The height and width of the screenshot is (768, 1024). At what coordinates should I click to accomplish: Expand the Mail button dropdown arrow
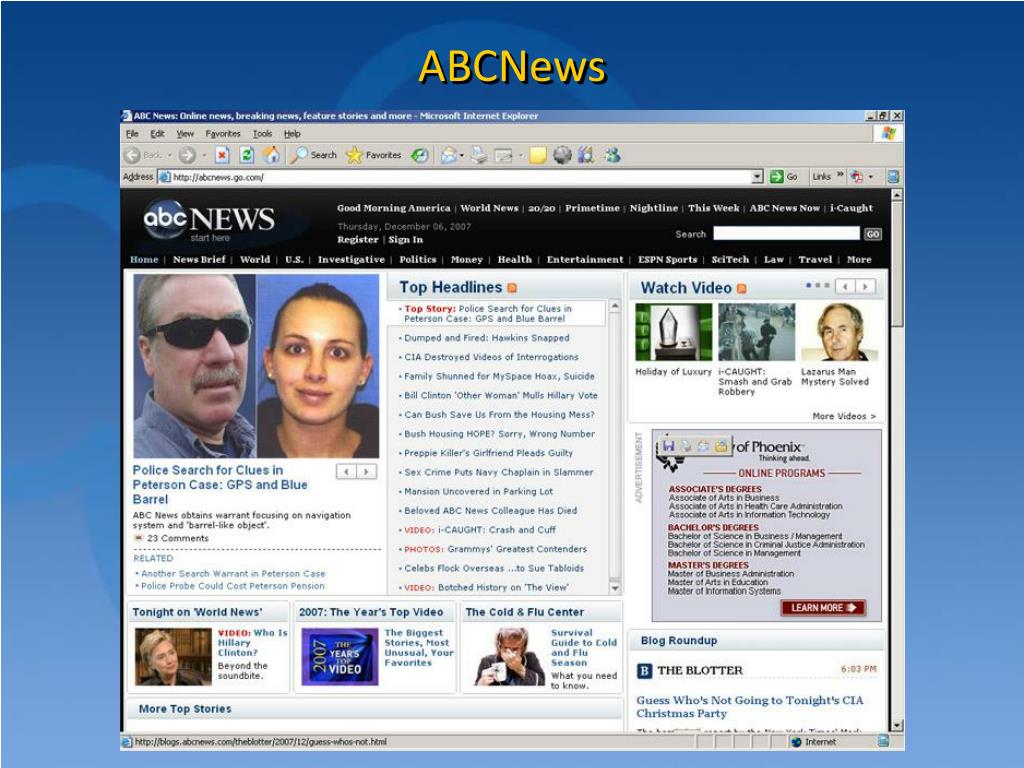(x=462, y=155)
